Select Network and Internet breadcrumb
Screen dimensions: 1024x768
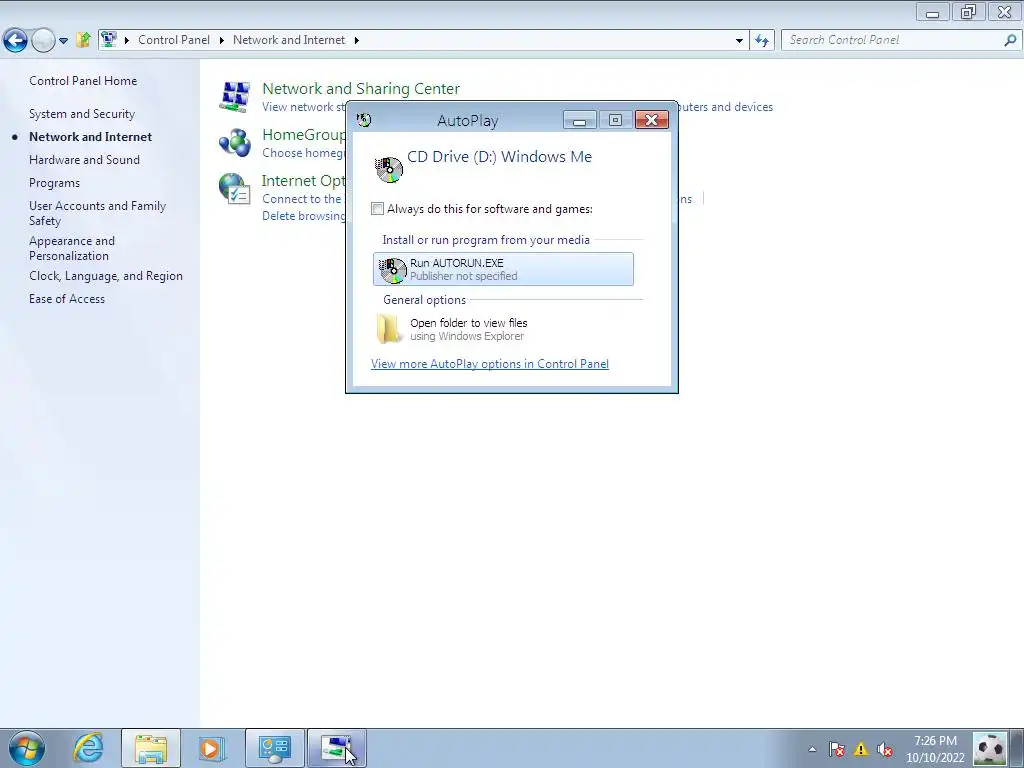[x=289, y=40]
